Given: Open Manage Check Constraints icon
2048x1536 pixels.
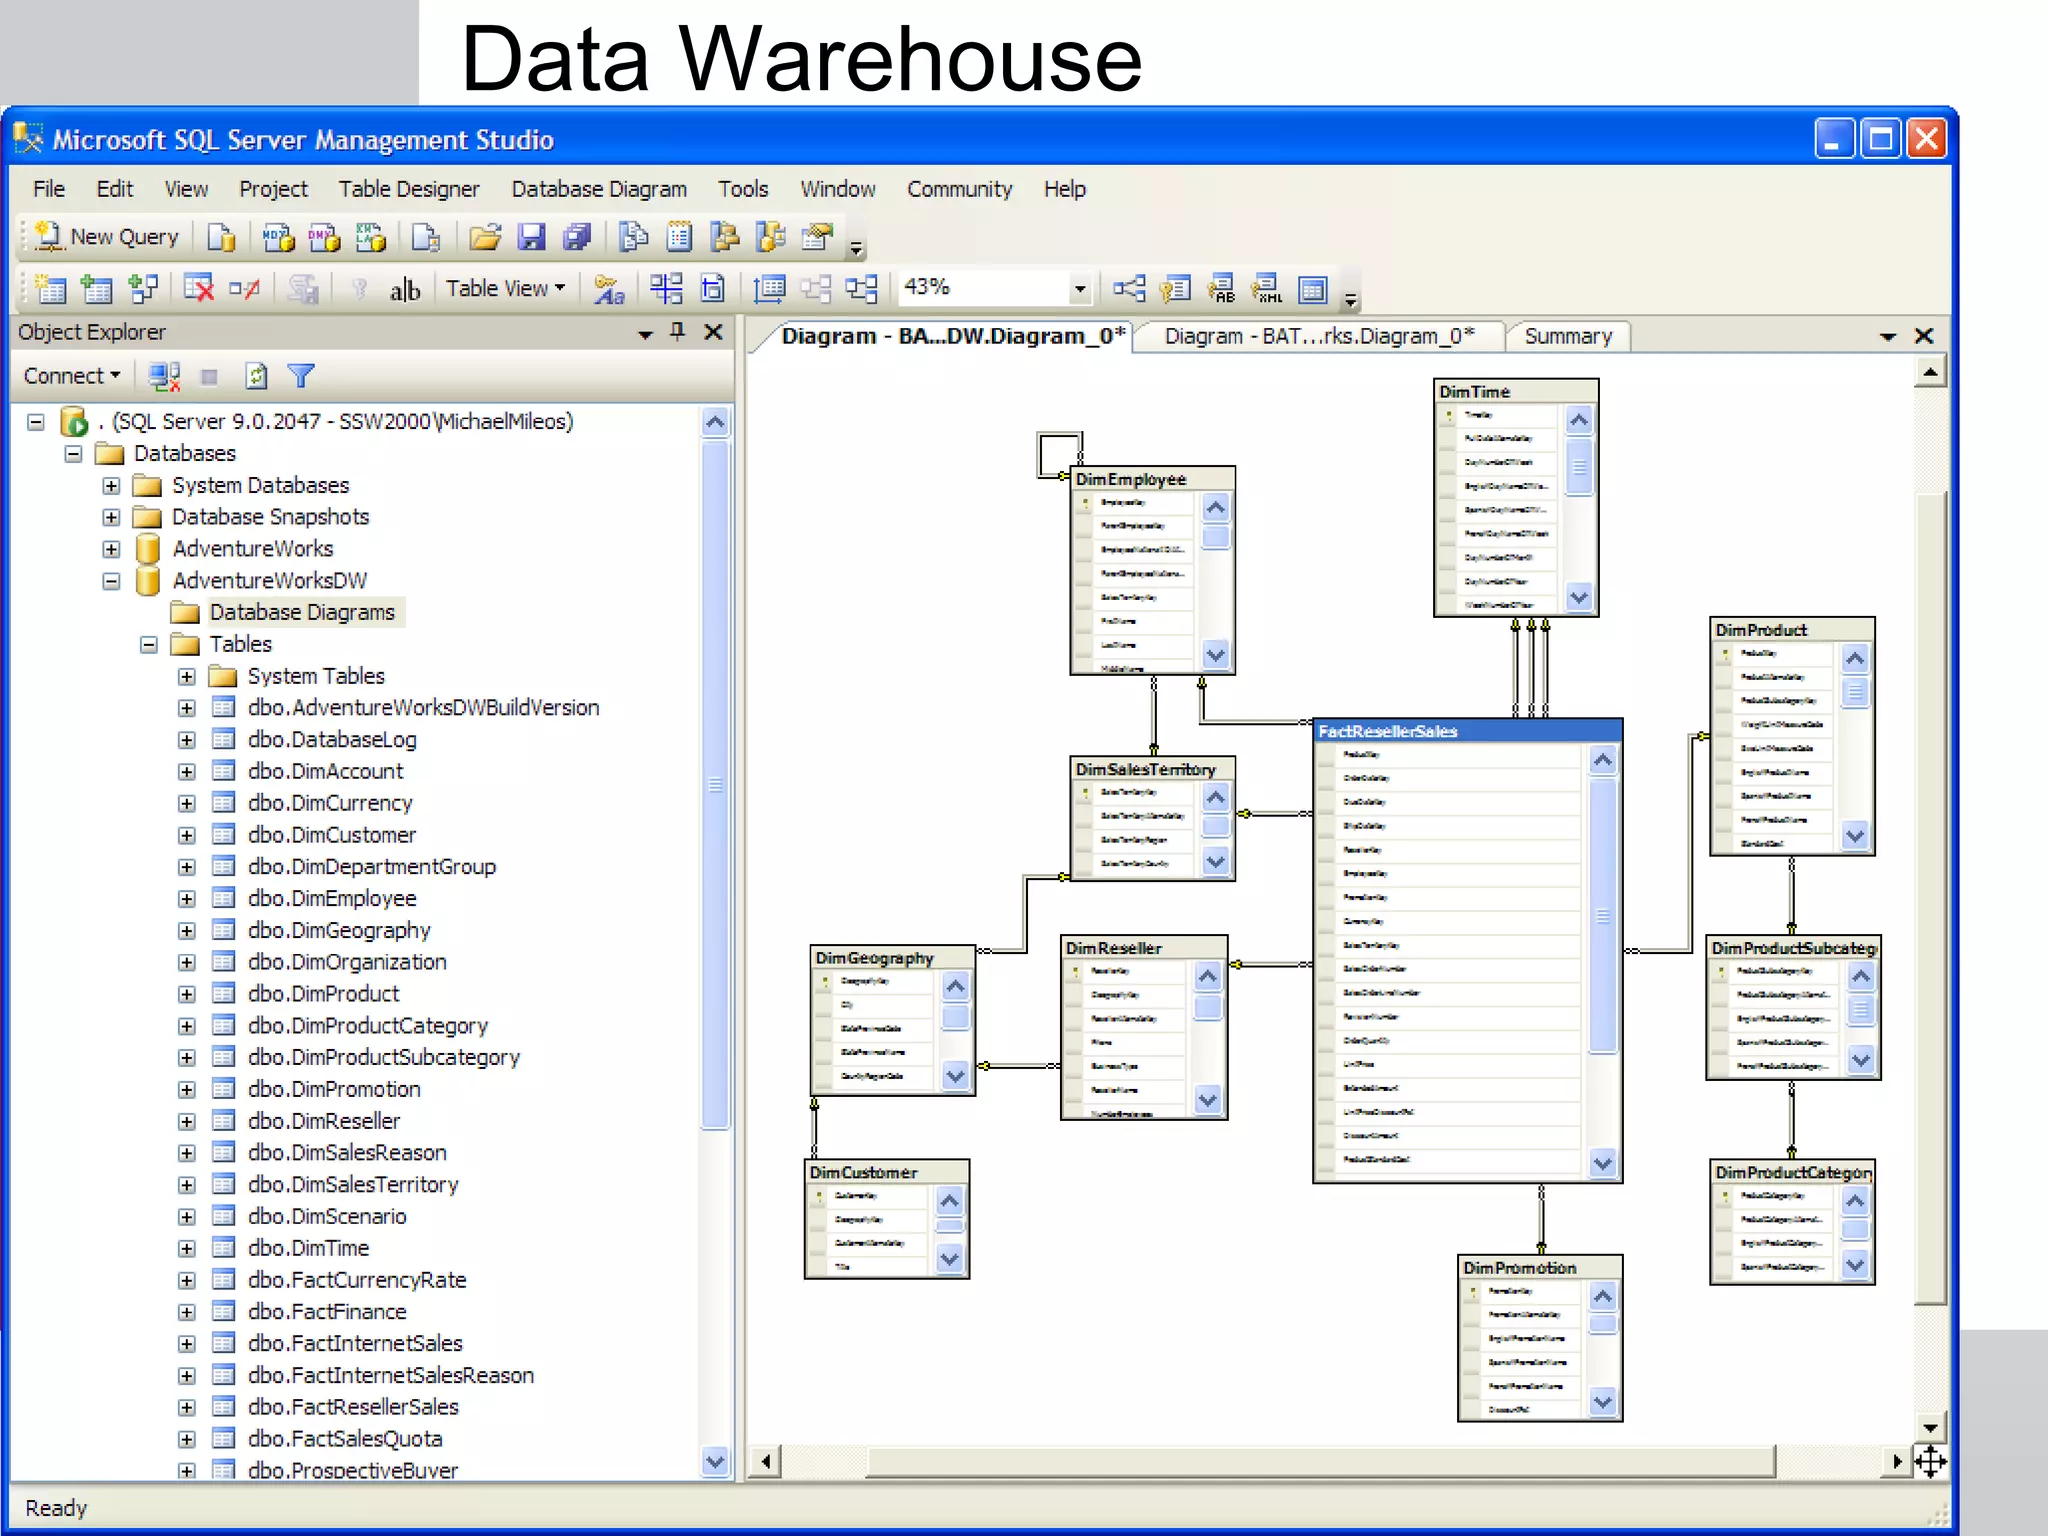Looking at the screenshot, I should [x=1313, y=289].
